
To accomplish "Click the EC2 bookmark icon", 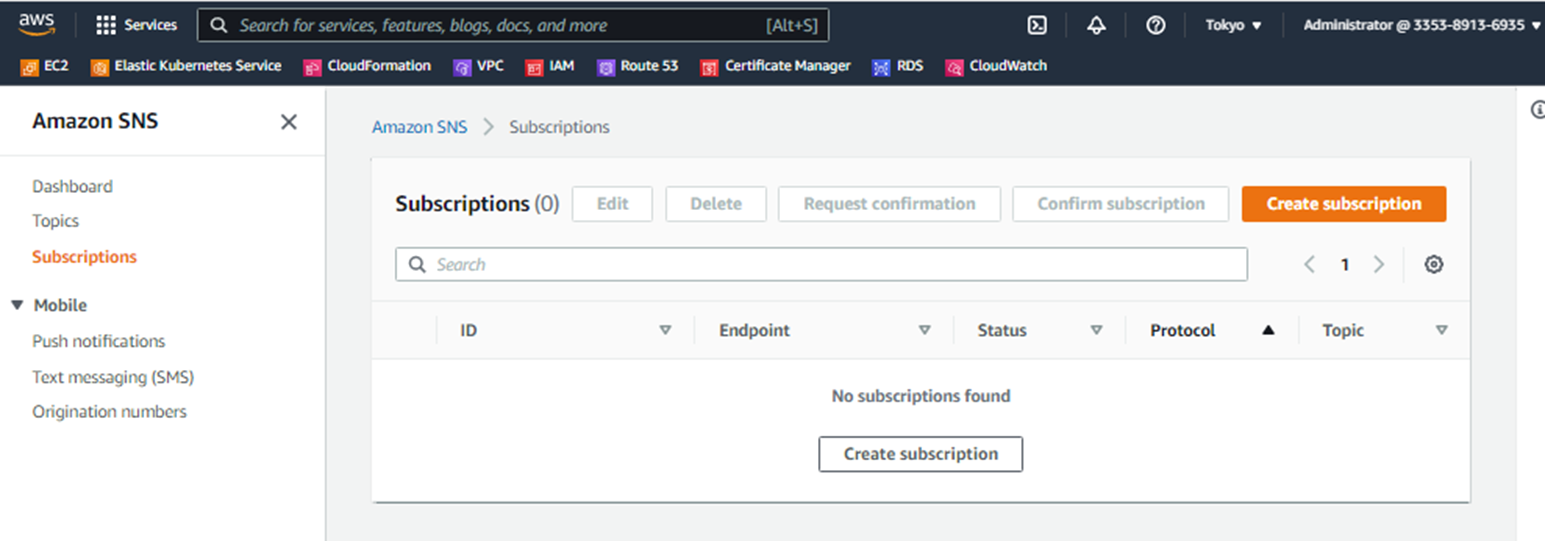I will 29,67.
